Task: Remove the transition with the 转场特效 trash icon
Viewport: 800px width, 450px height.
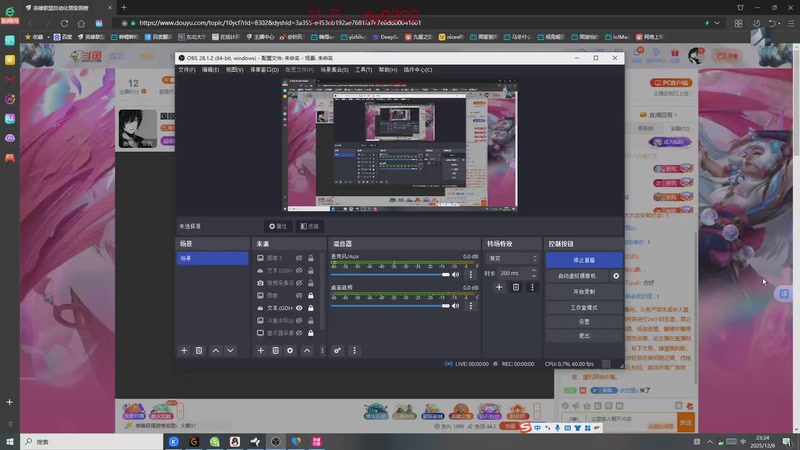Action: coord(516,287)
